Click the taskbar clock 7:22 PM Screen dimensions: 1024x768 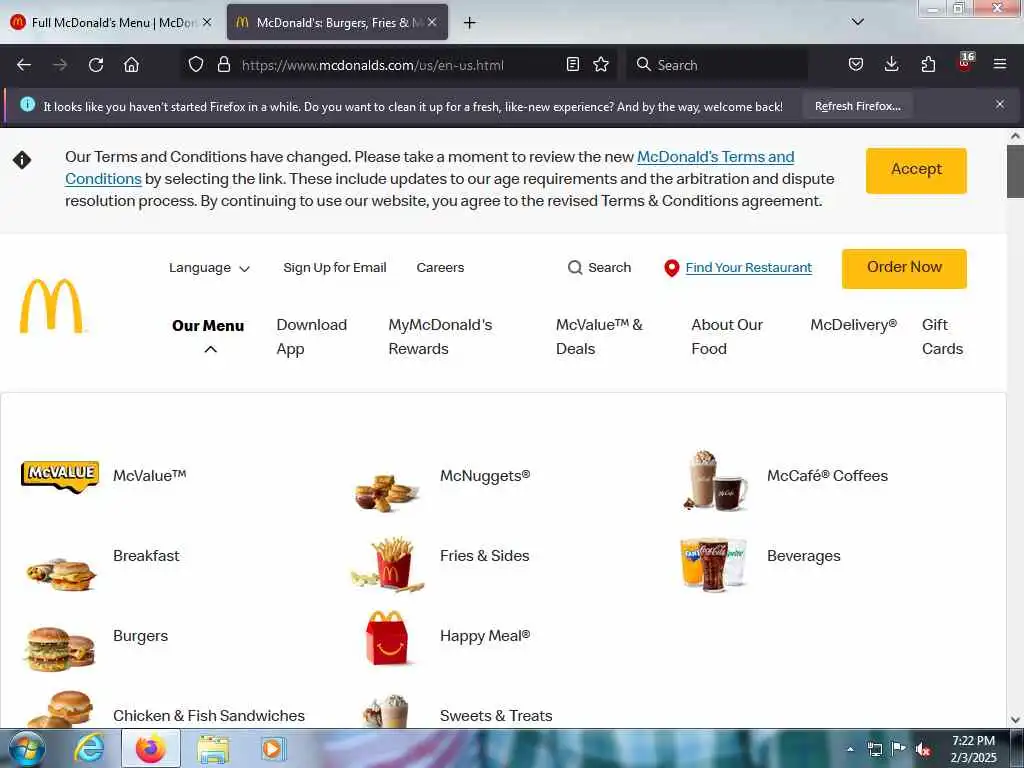coord(973,741)
